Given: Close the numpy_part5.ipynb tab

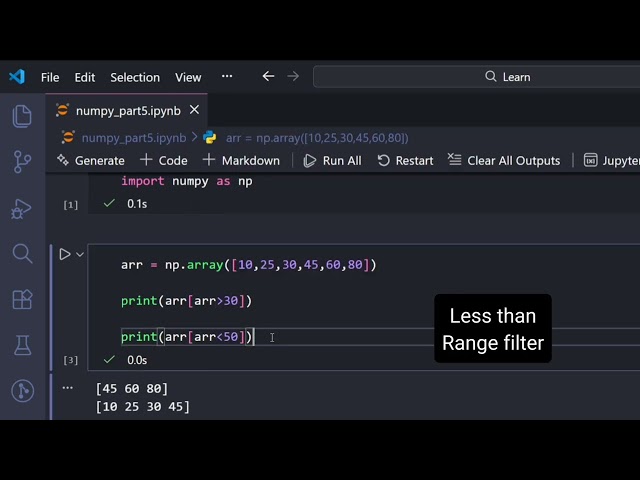Looking at the screenshot, I should point(194,110).
